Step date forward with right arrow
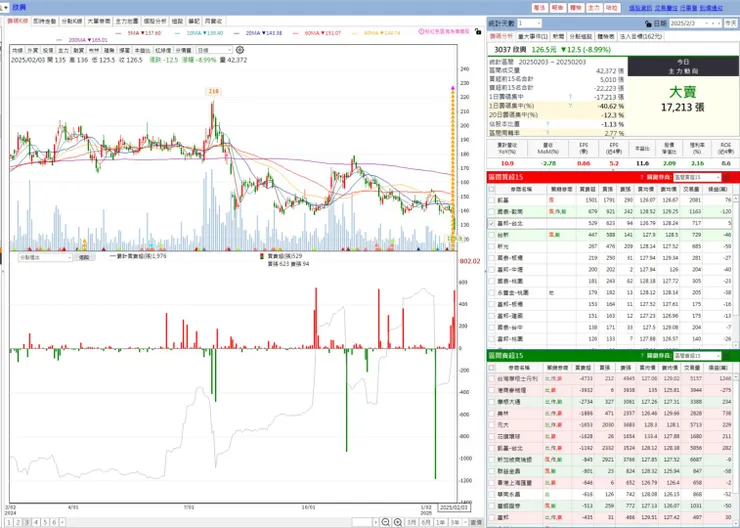Viewport: 740px width, 528px height. click(719, 23)
